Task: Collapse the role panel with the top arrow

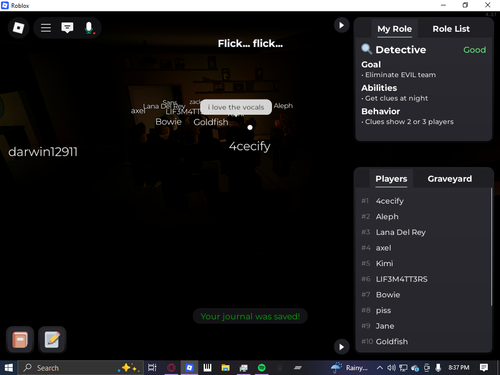Action: [x=341, y=25]
